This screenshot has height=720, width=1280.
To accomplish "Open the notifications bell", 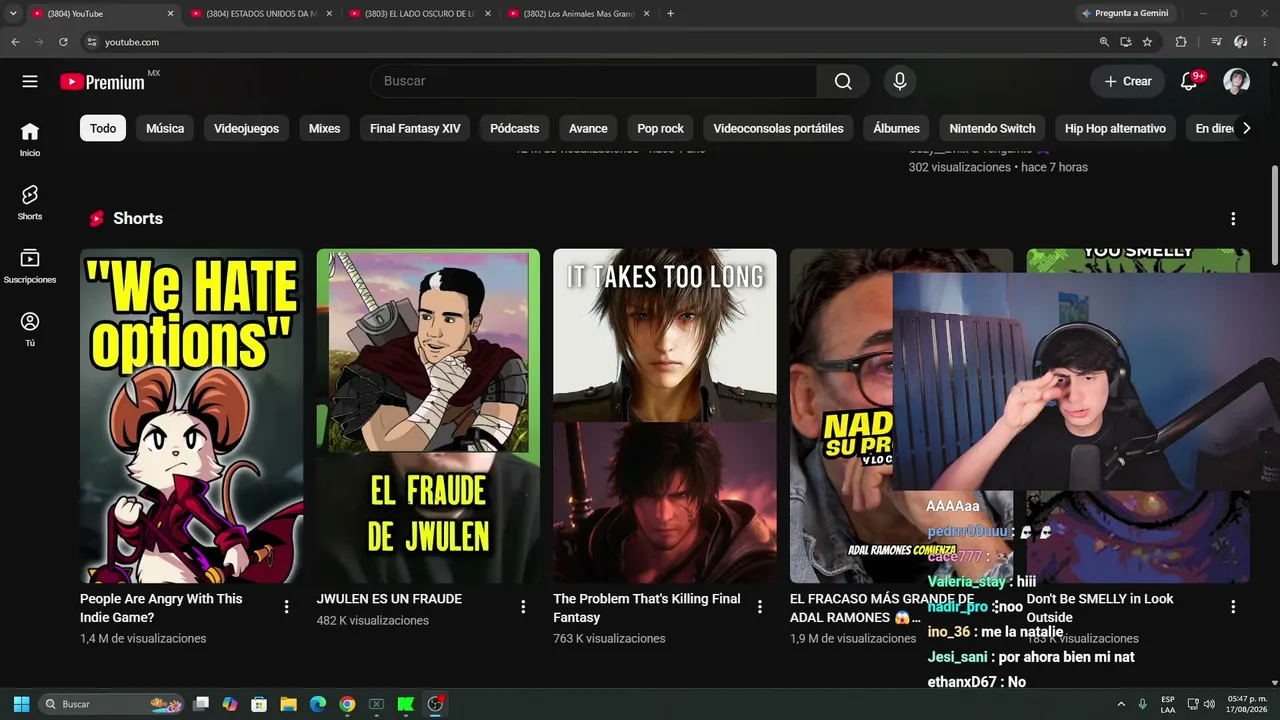I will click(x=1189, y=81).
